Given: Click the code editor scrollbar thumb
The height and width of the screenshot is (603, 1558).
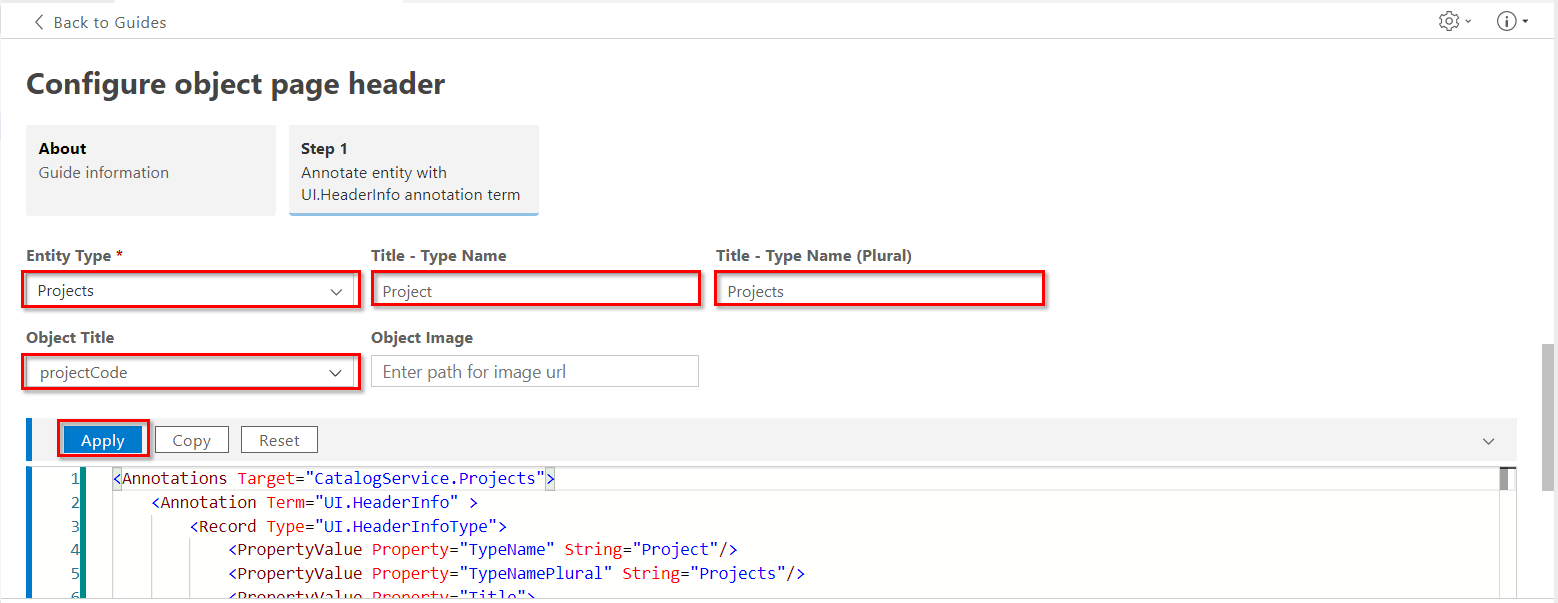Looking at the screenshot, I should [x=1508, y=479].
